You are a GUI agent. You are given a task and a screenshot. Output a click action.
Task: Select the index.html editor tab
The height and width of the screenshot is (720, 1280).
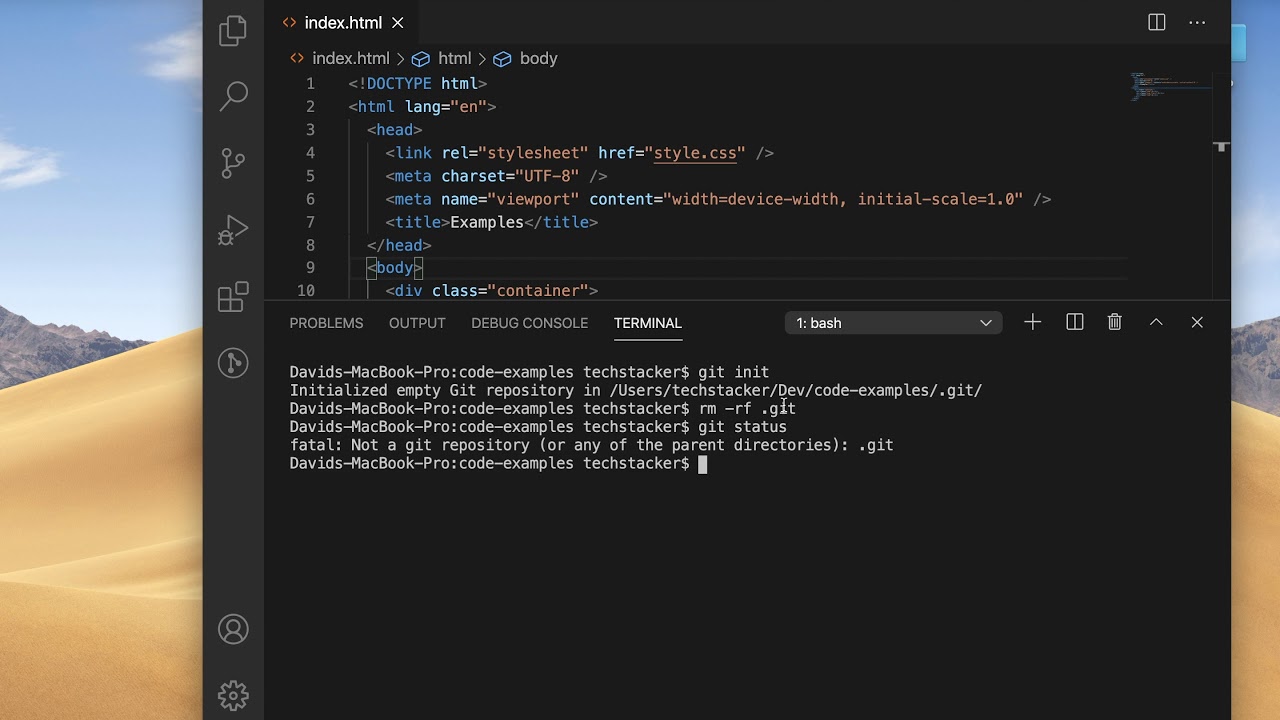point(343,22)
